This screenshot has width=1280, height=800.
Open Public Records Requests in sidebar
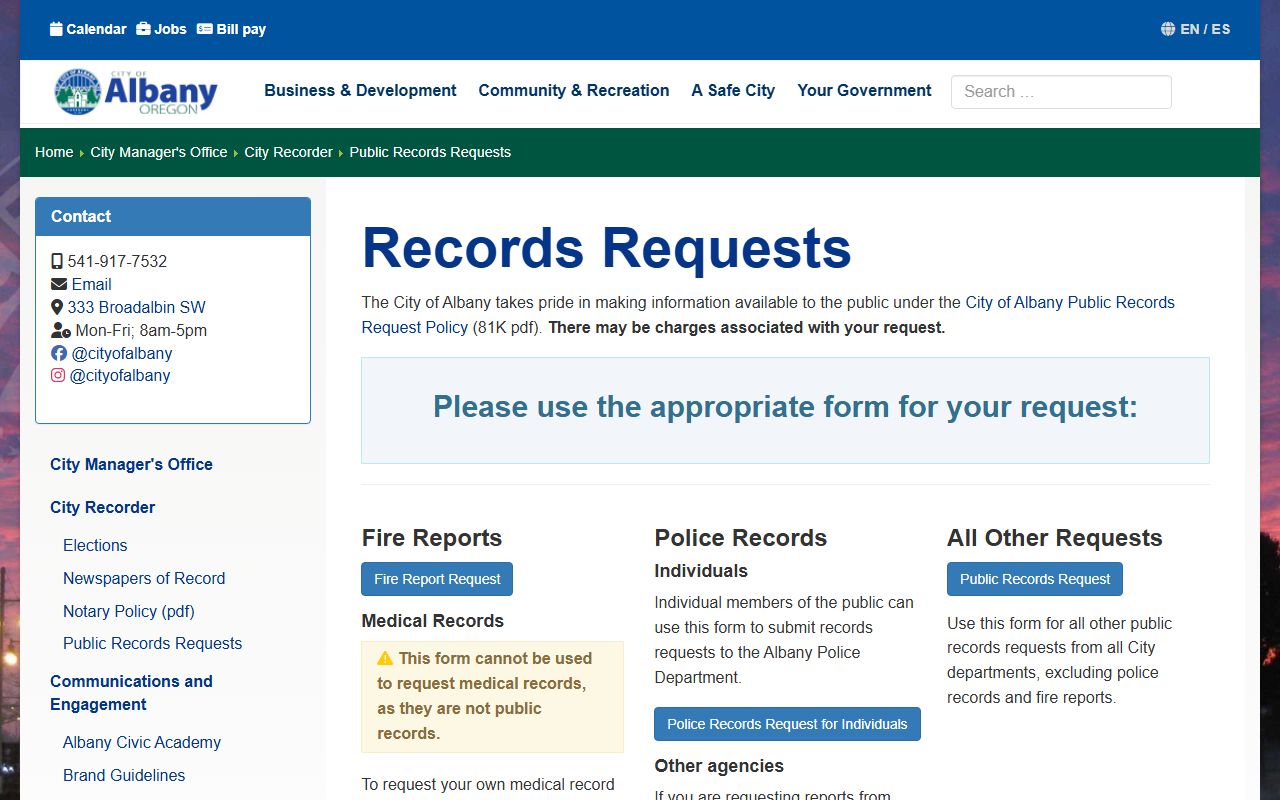point(152,643)
